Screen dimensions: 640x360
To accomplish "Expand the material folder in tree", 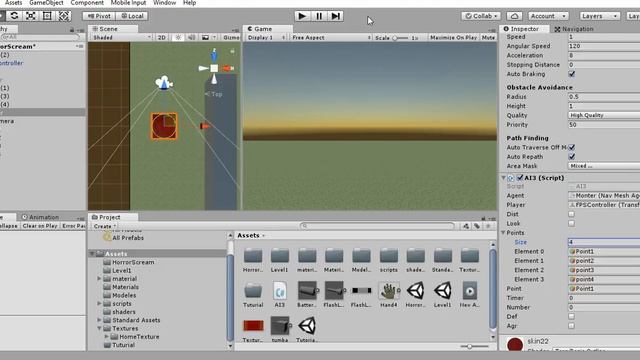I will coord(99,278).
